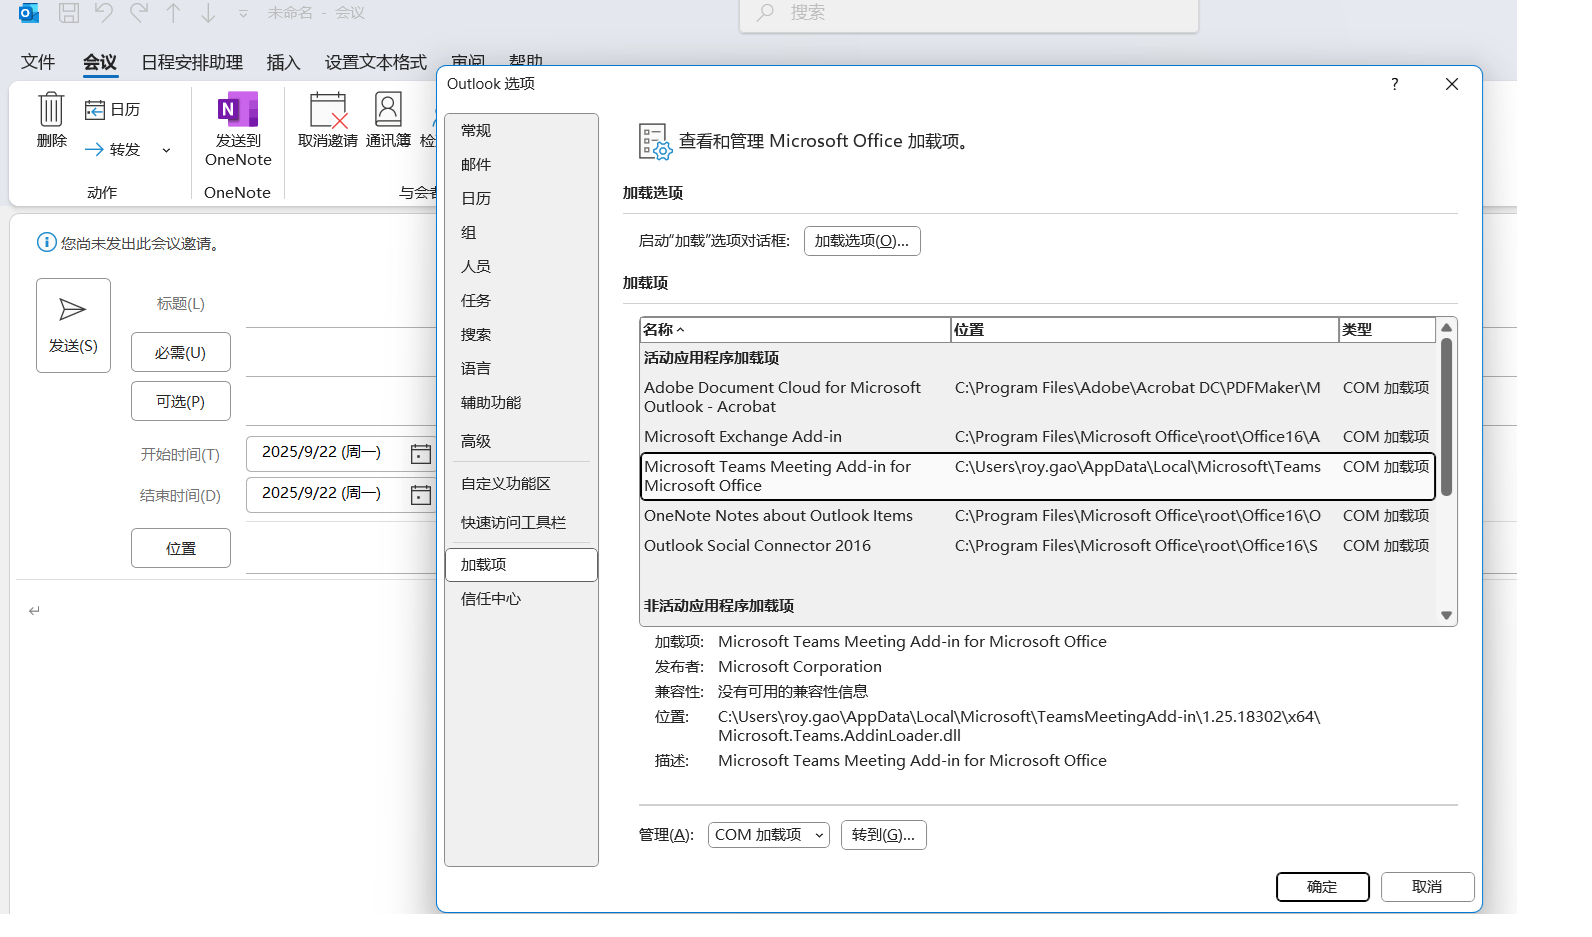Viewport: 1592px width, 937px height.
Task: Click the Delete (删除) trash icon
Action: click(x=51, y=110)
